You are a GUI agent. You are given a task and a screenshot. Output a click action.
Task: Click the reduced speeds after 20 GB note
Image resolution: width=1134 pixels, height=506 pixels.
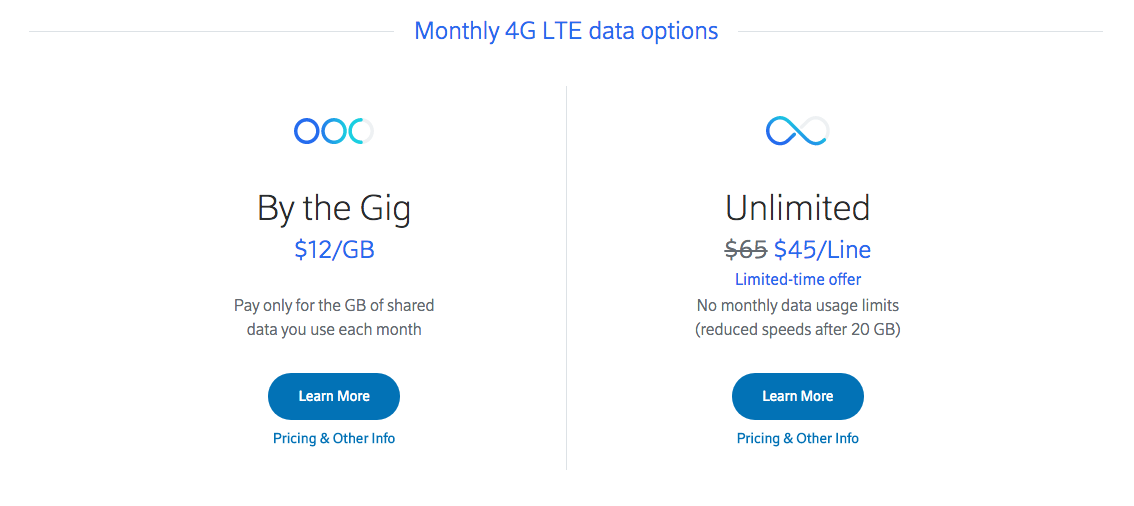tap(798, 330)
